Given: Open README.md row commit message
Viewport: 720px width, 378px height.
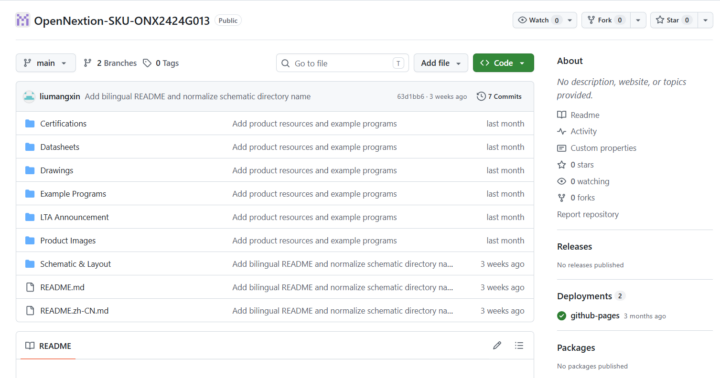Looking at the screenshot, I should coord(343,288).
